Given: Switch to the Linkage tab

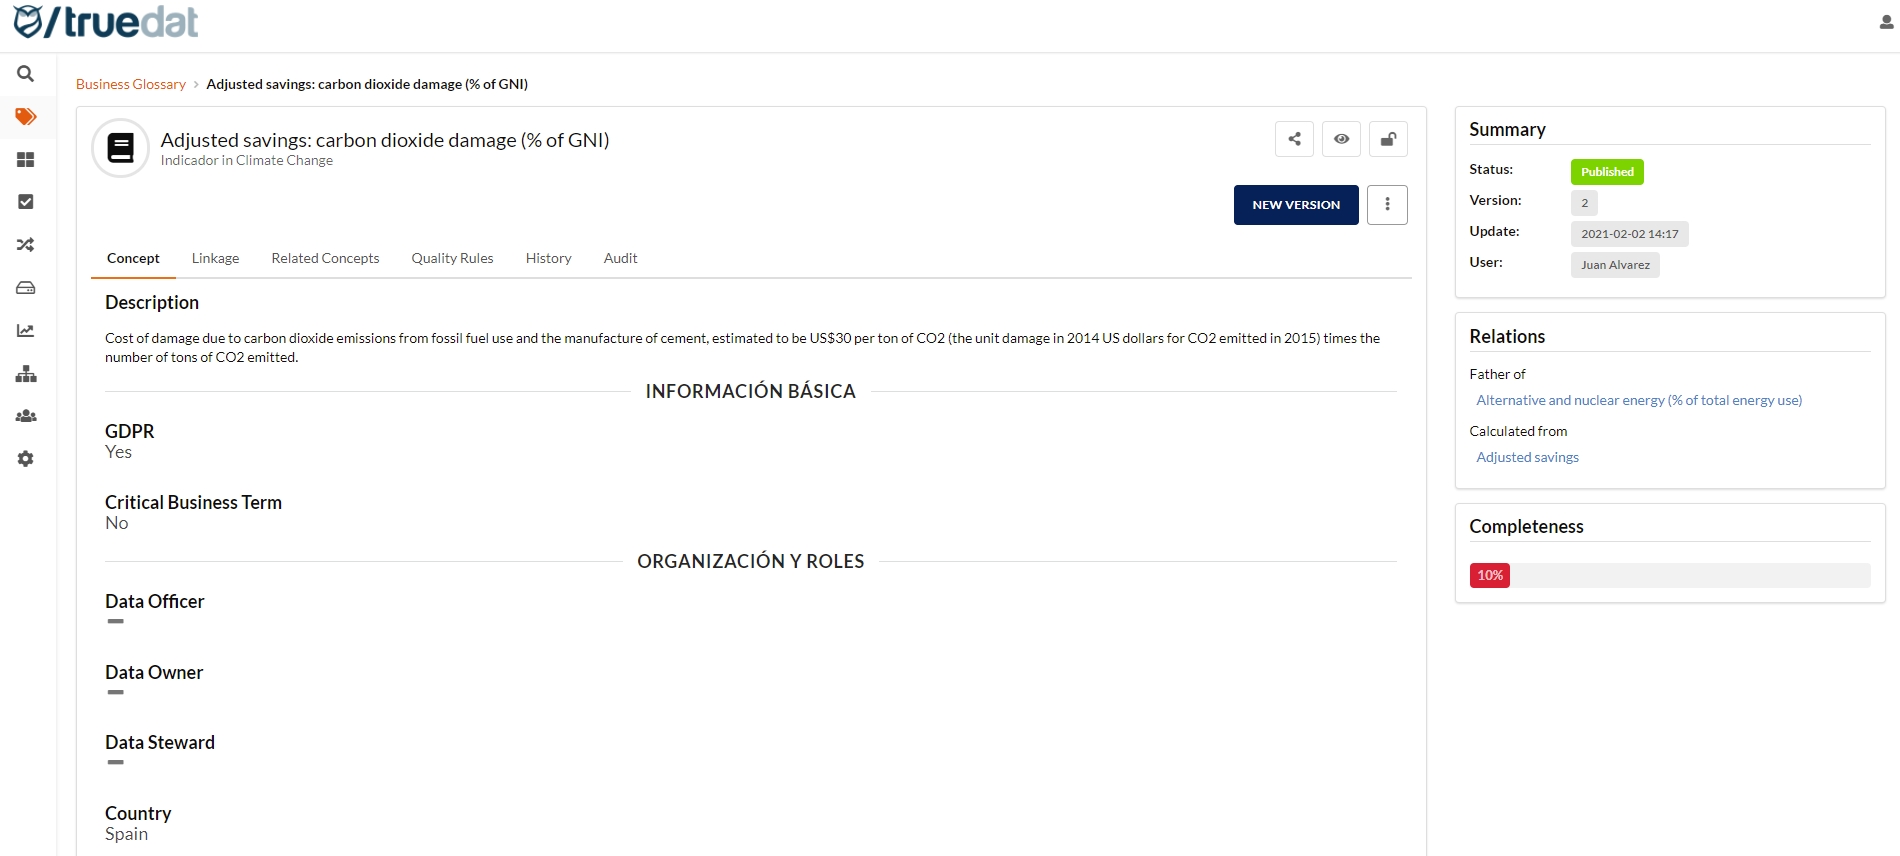Looking at the screenshot, I should coord(215,258).
